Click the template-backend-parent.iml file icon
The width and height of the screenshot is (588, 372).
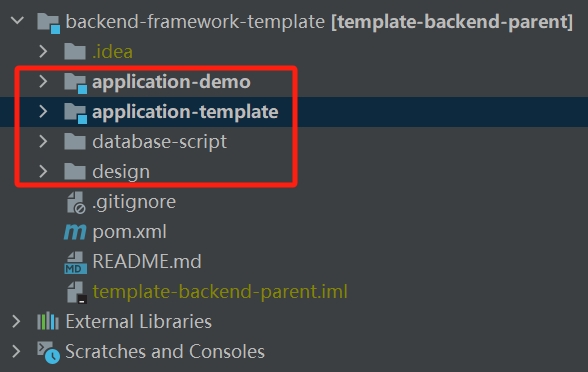point(77,292)
